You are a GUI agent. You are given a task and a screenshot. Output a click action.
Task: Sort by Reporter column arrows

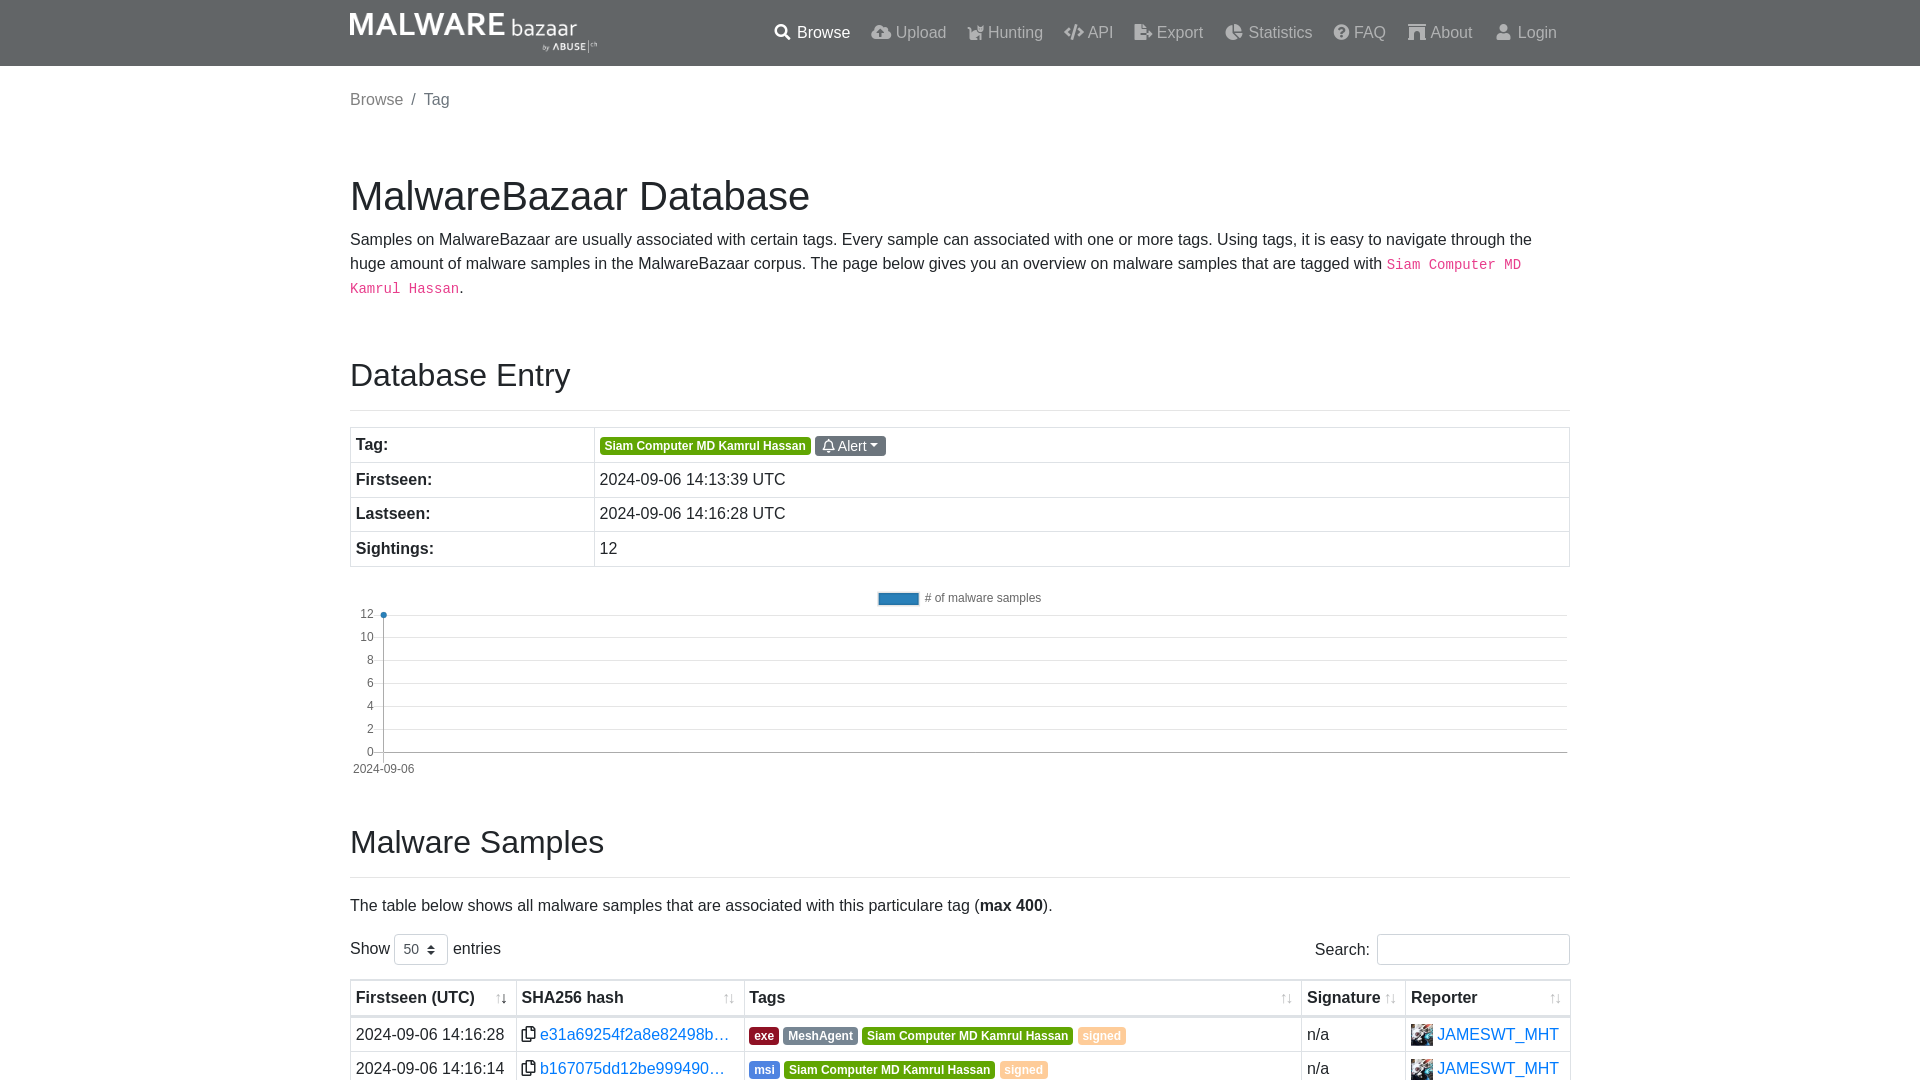coord(1555,999)
